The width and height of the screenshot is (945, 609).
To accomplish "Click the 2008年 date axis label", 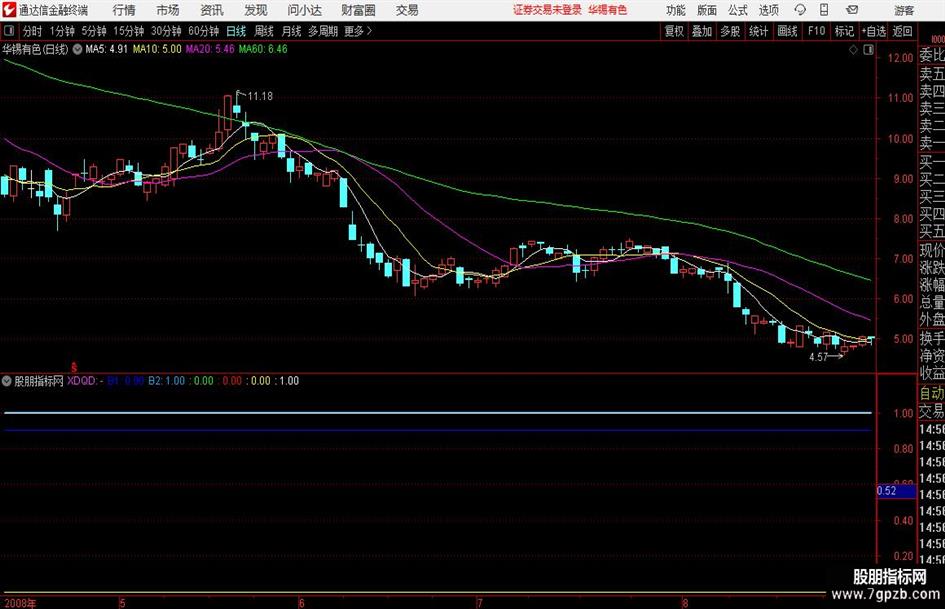I will click(x=20, y=603).
